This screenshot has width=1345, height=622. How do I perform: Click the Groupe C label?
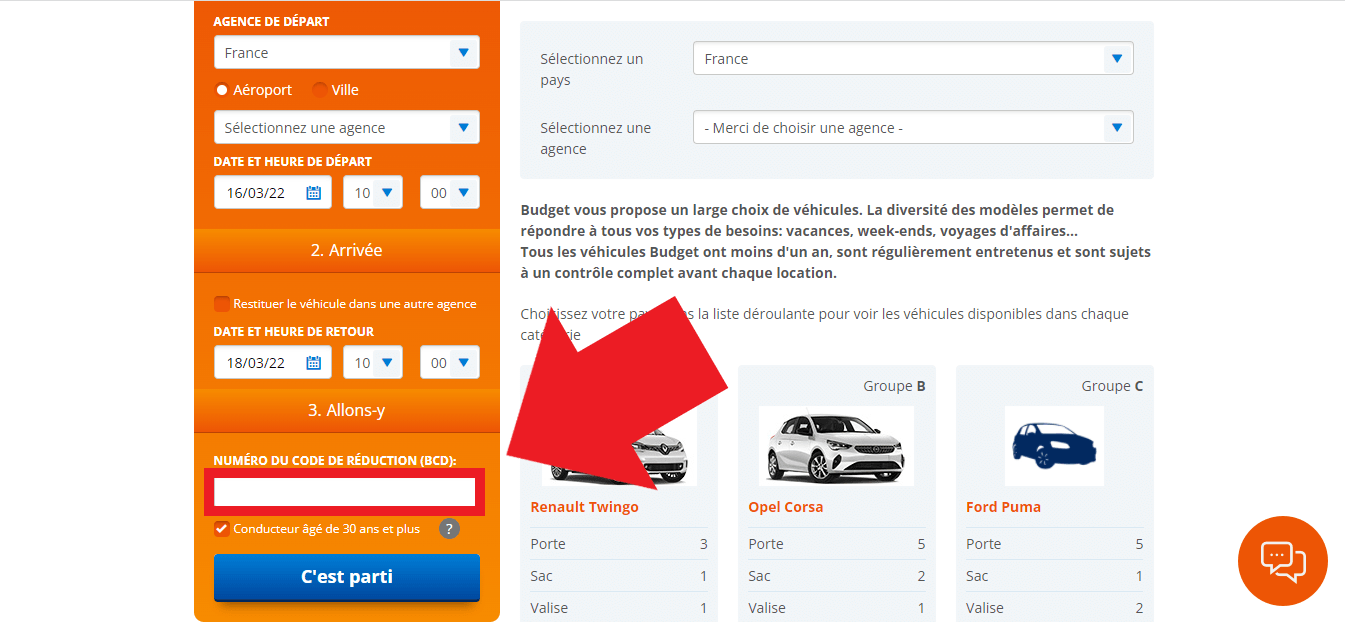(1112, 386)
